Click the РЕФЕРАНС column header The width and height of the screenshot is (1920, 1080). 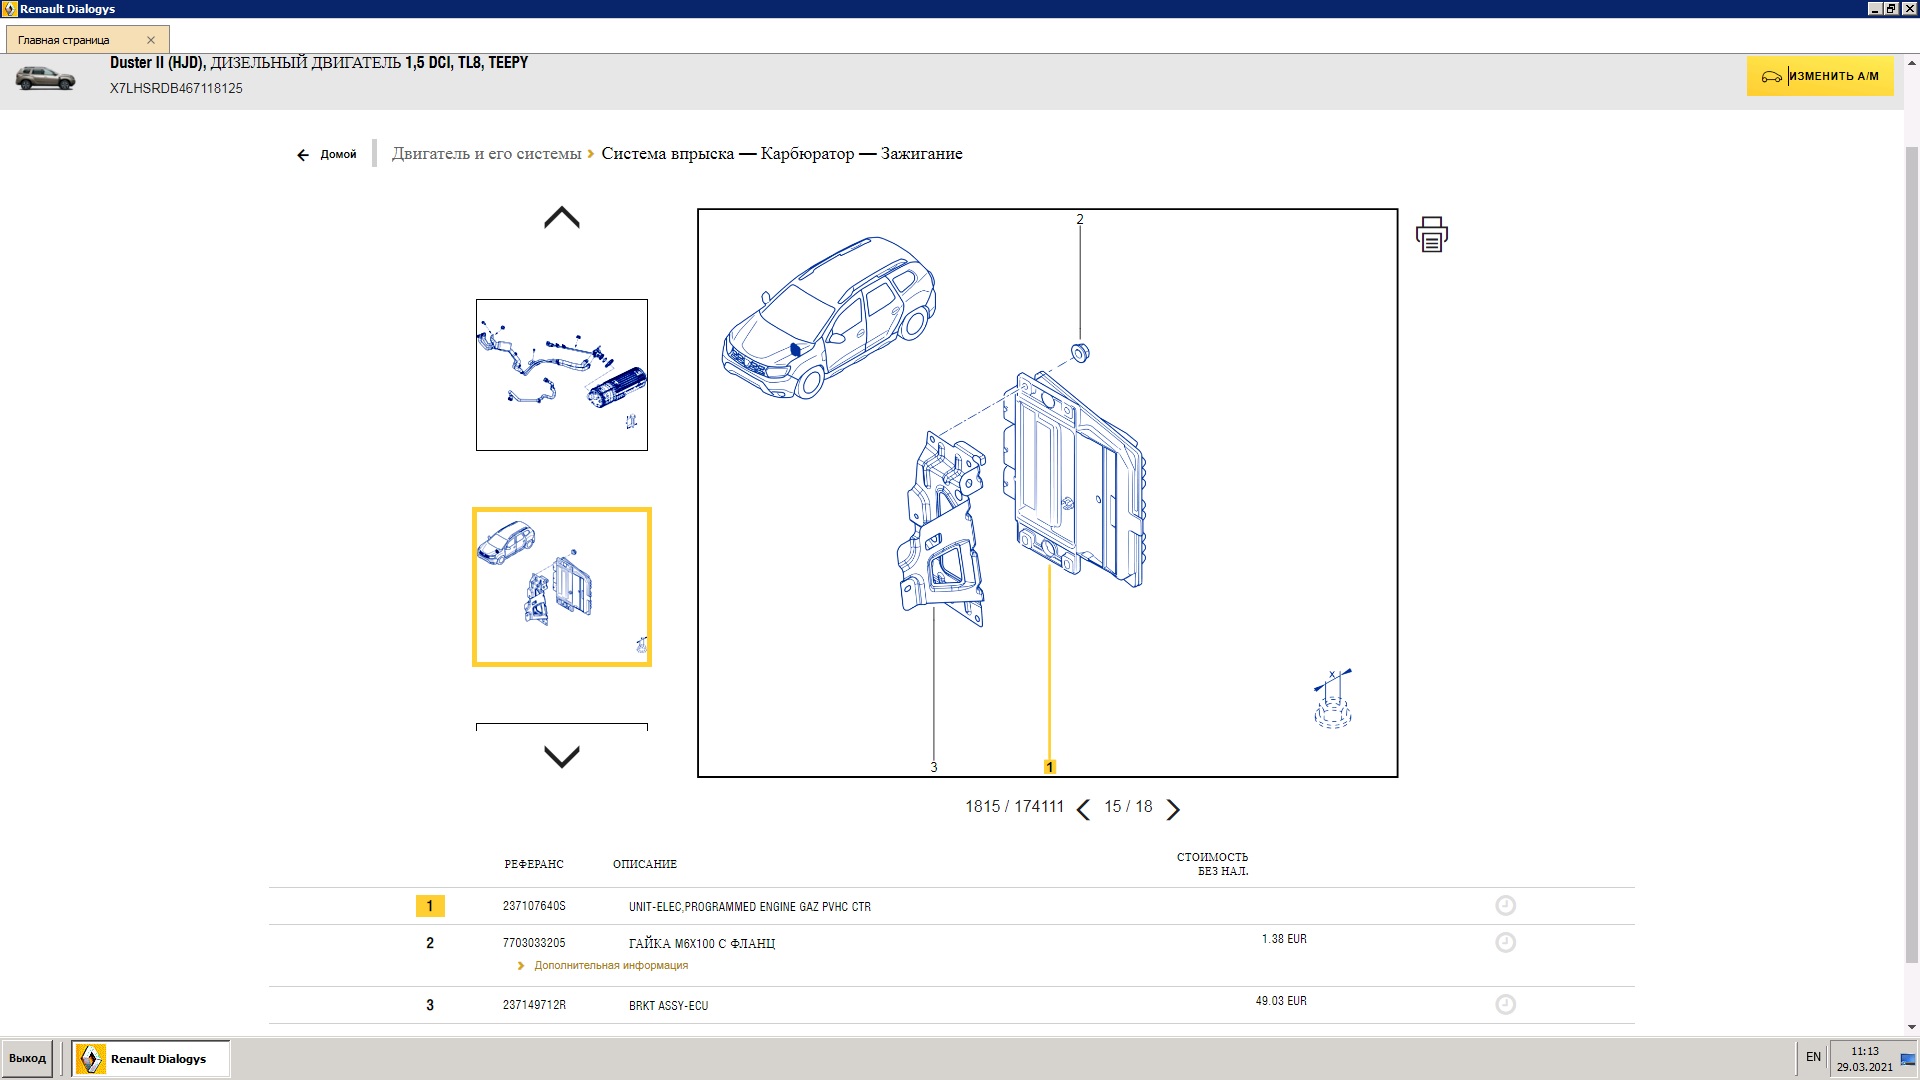pos(534,864)
